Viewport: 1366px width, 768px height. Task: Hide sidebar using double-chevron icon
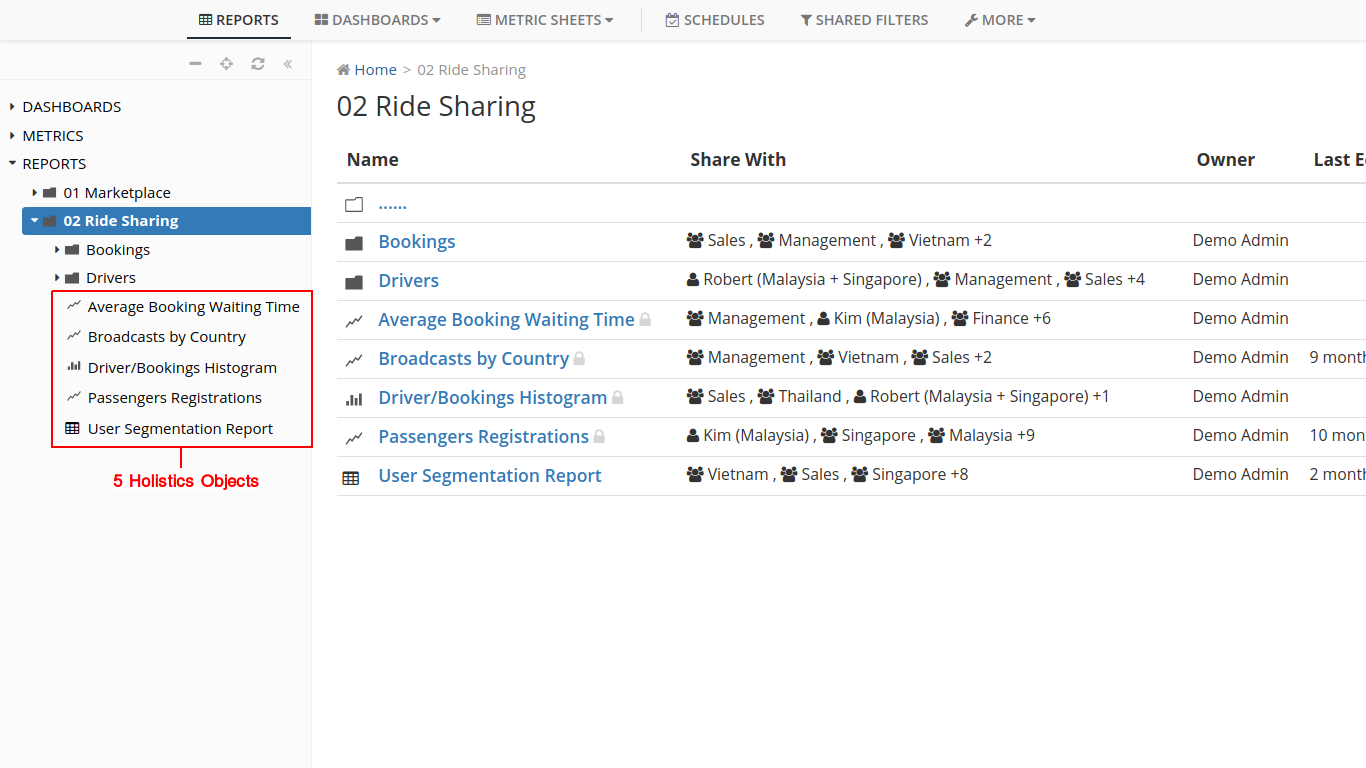(x=288, y=64)
